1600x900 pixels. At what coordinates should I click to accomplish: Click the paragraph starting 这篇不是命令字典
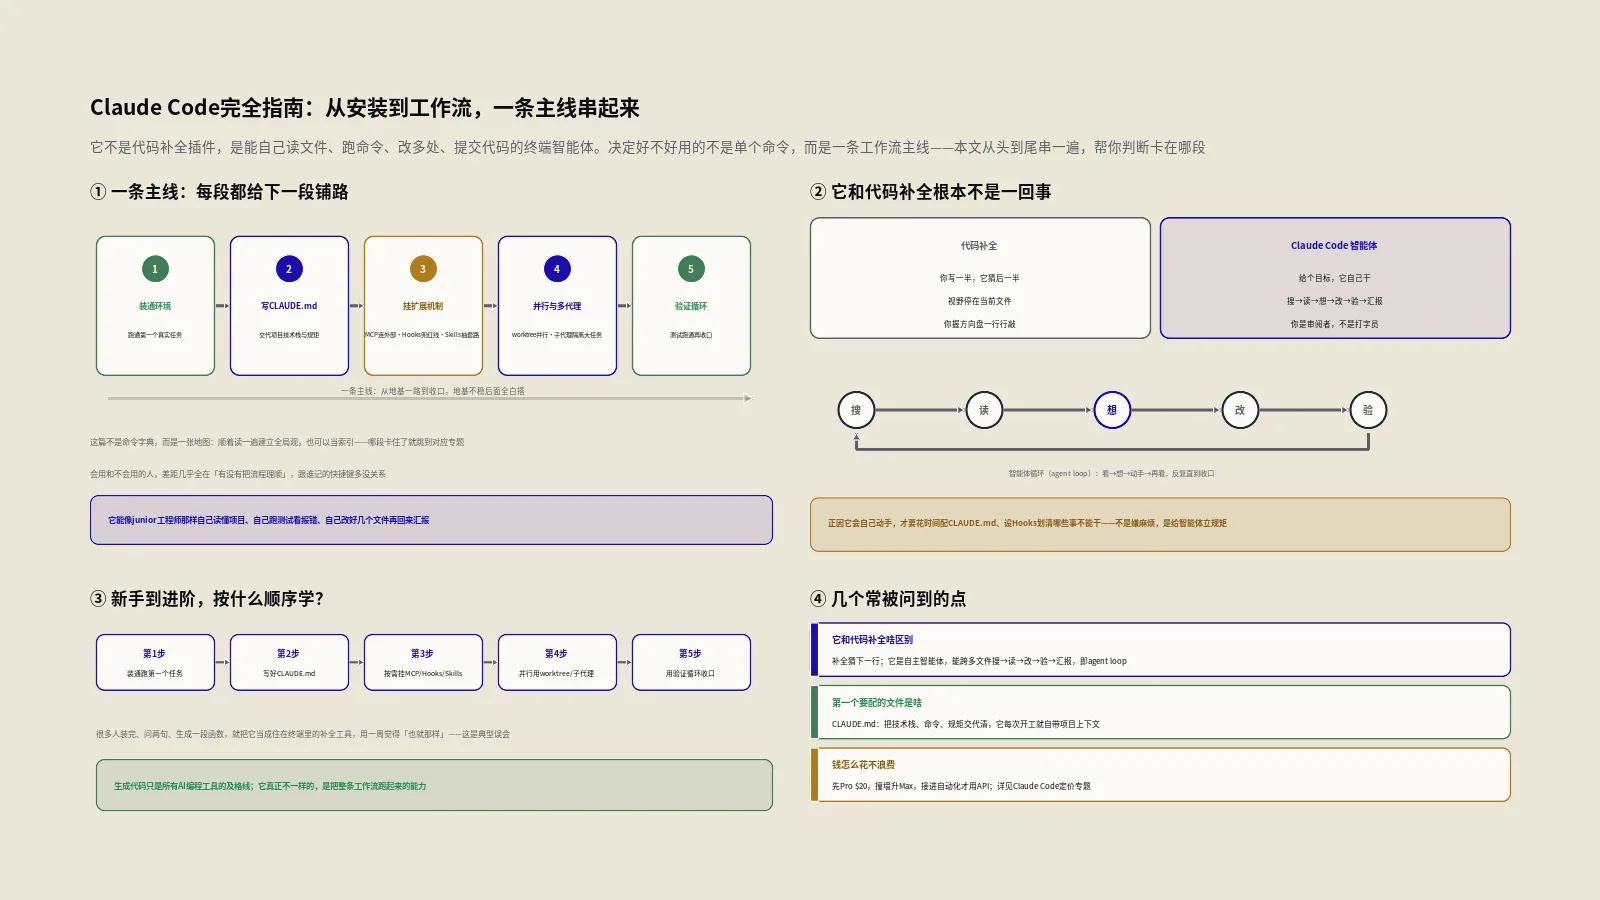[277, 442]
